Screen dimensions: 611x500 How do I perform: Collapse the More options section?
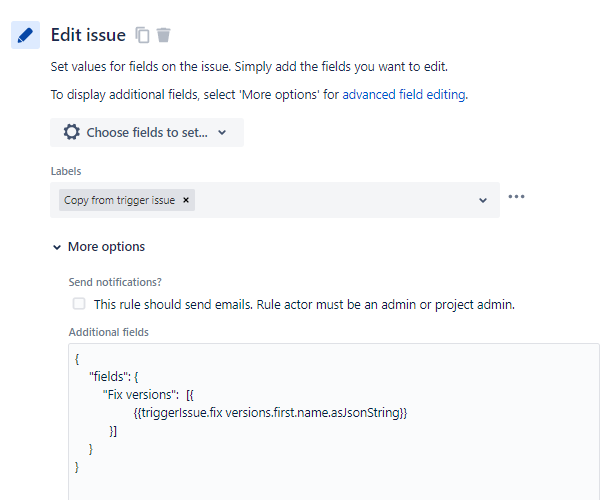pos(99,247)
